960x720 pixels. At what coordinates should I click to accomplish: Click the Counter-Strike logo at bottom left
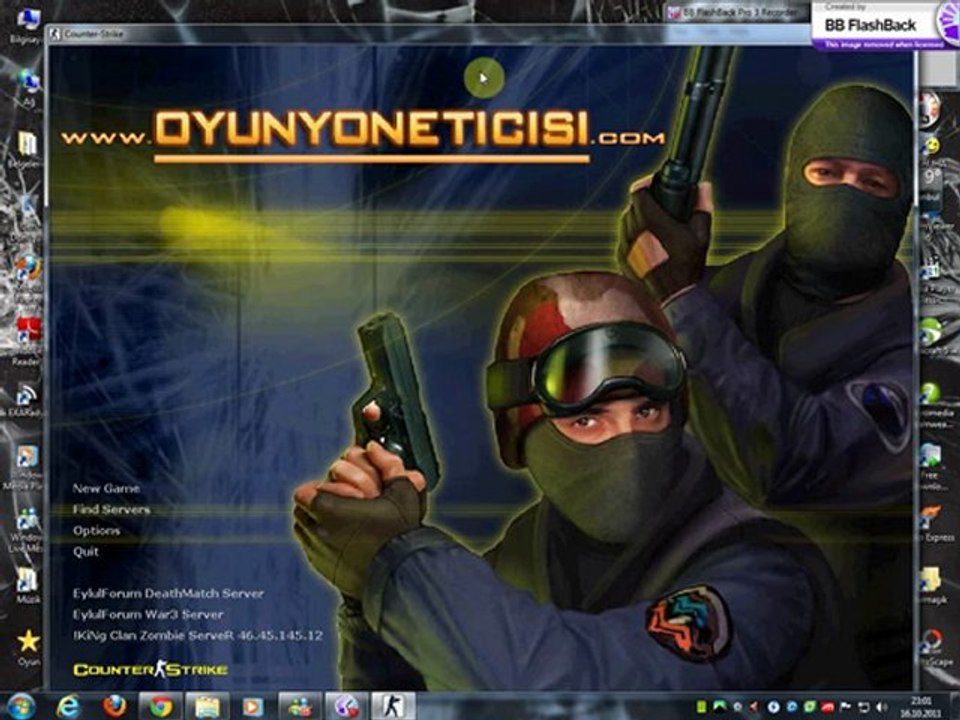(x=150, y=669)
